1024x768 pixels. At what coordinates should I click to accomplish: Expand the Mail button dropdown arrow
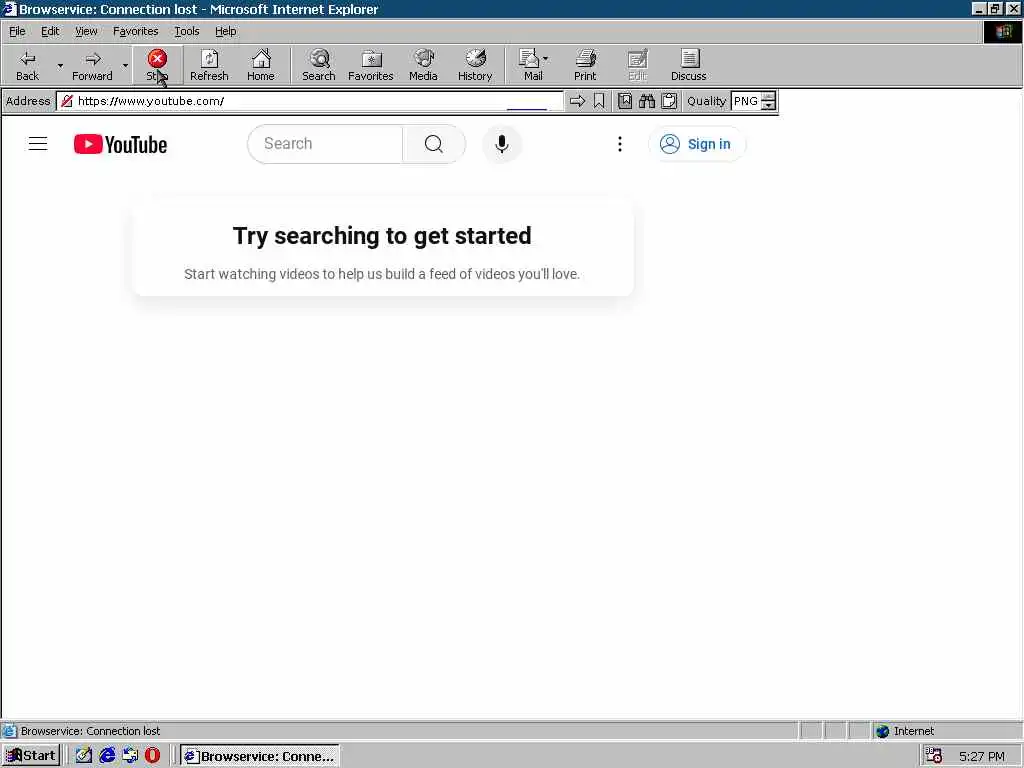pos(546,59)
